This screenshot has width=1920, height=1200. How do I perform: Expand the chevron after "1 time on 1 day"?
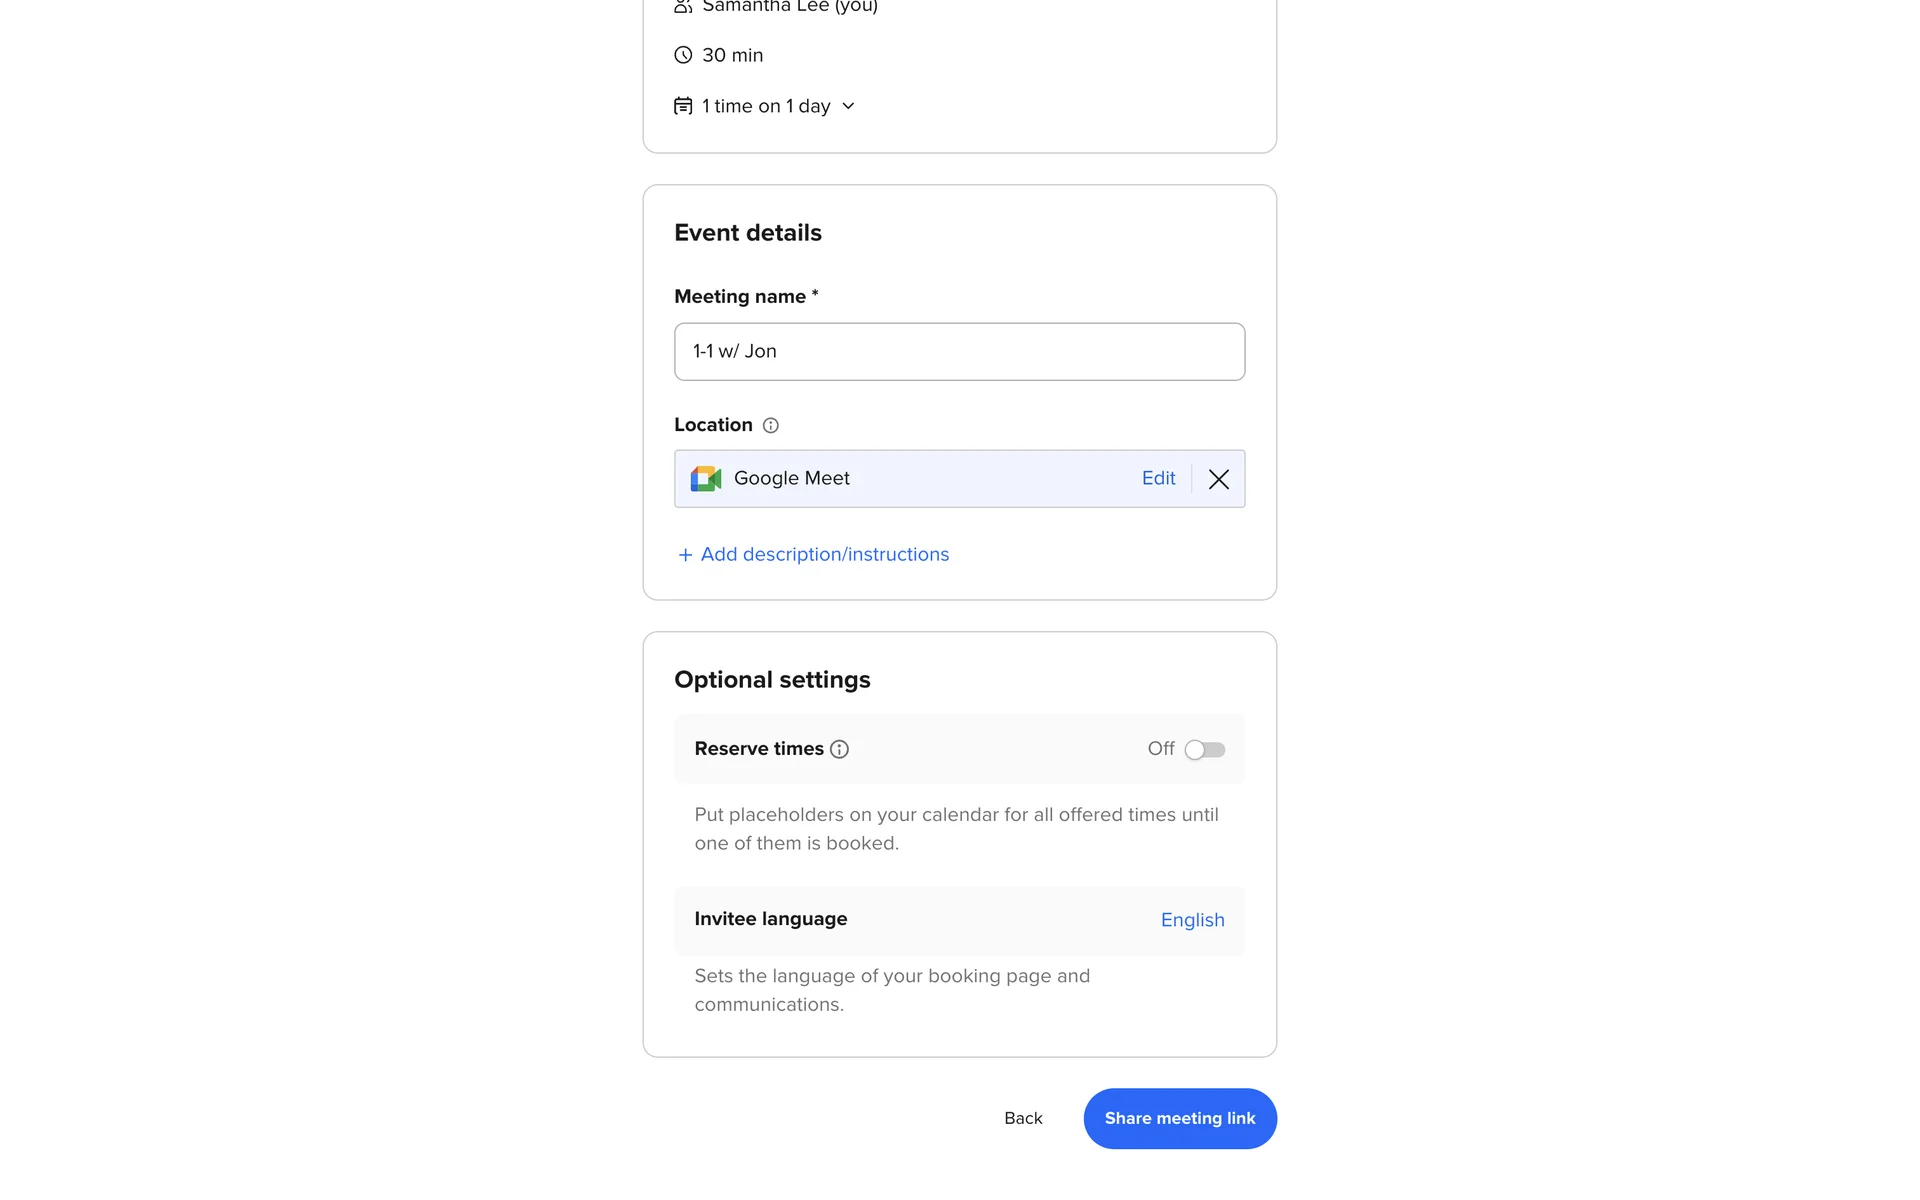click(x=848, y=106)
